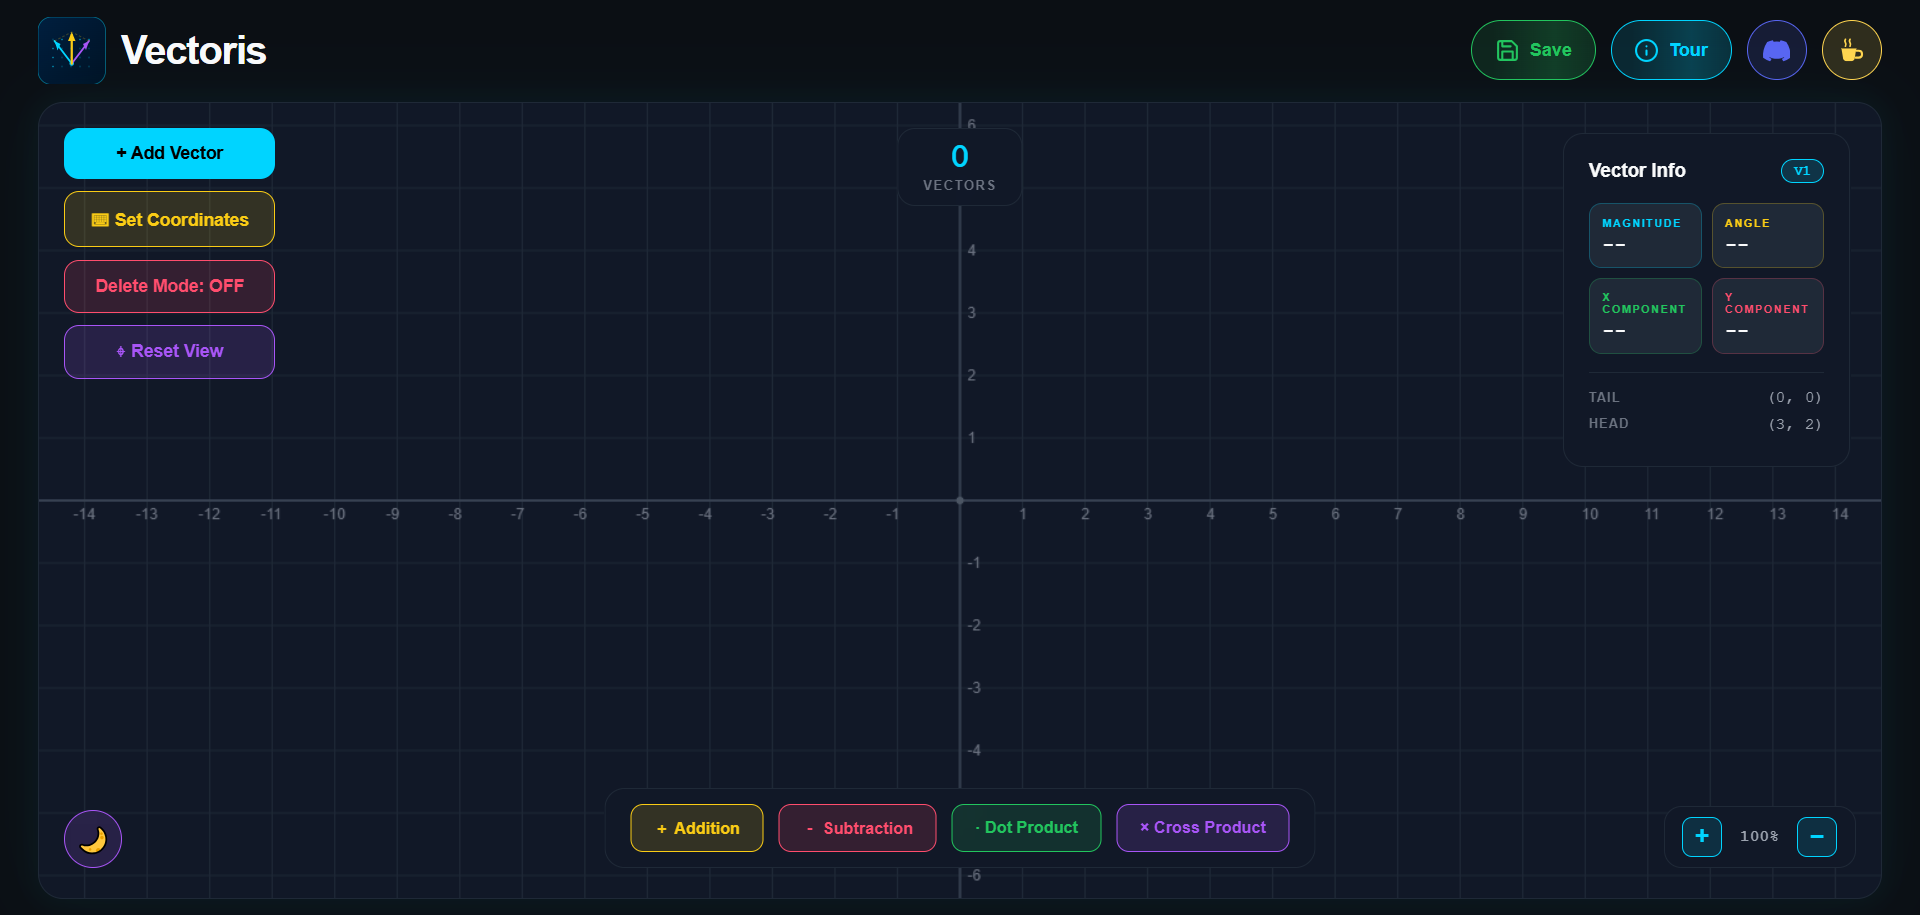Image resolution: width=1920 pixels, height=915 pixels.
Task: Click the Vectoris title text
Action: [193, 50]
